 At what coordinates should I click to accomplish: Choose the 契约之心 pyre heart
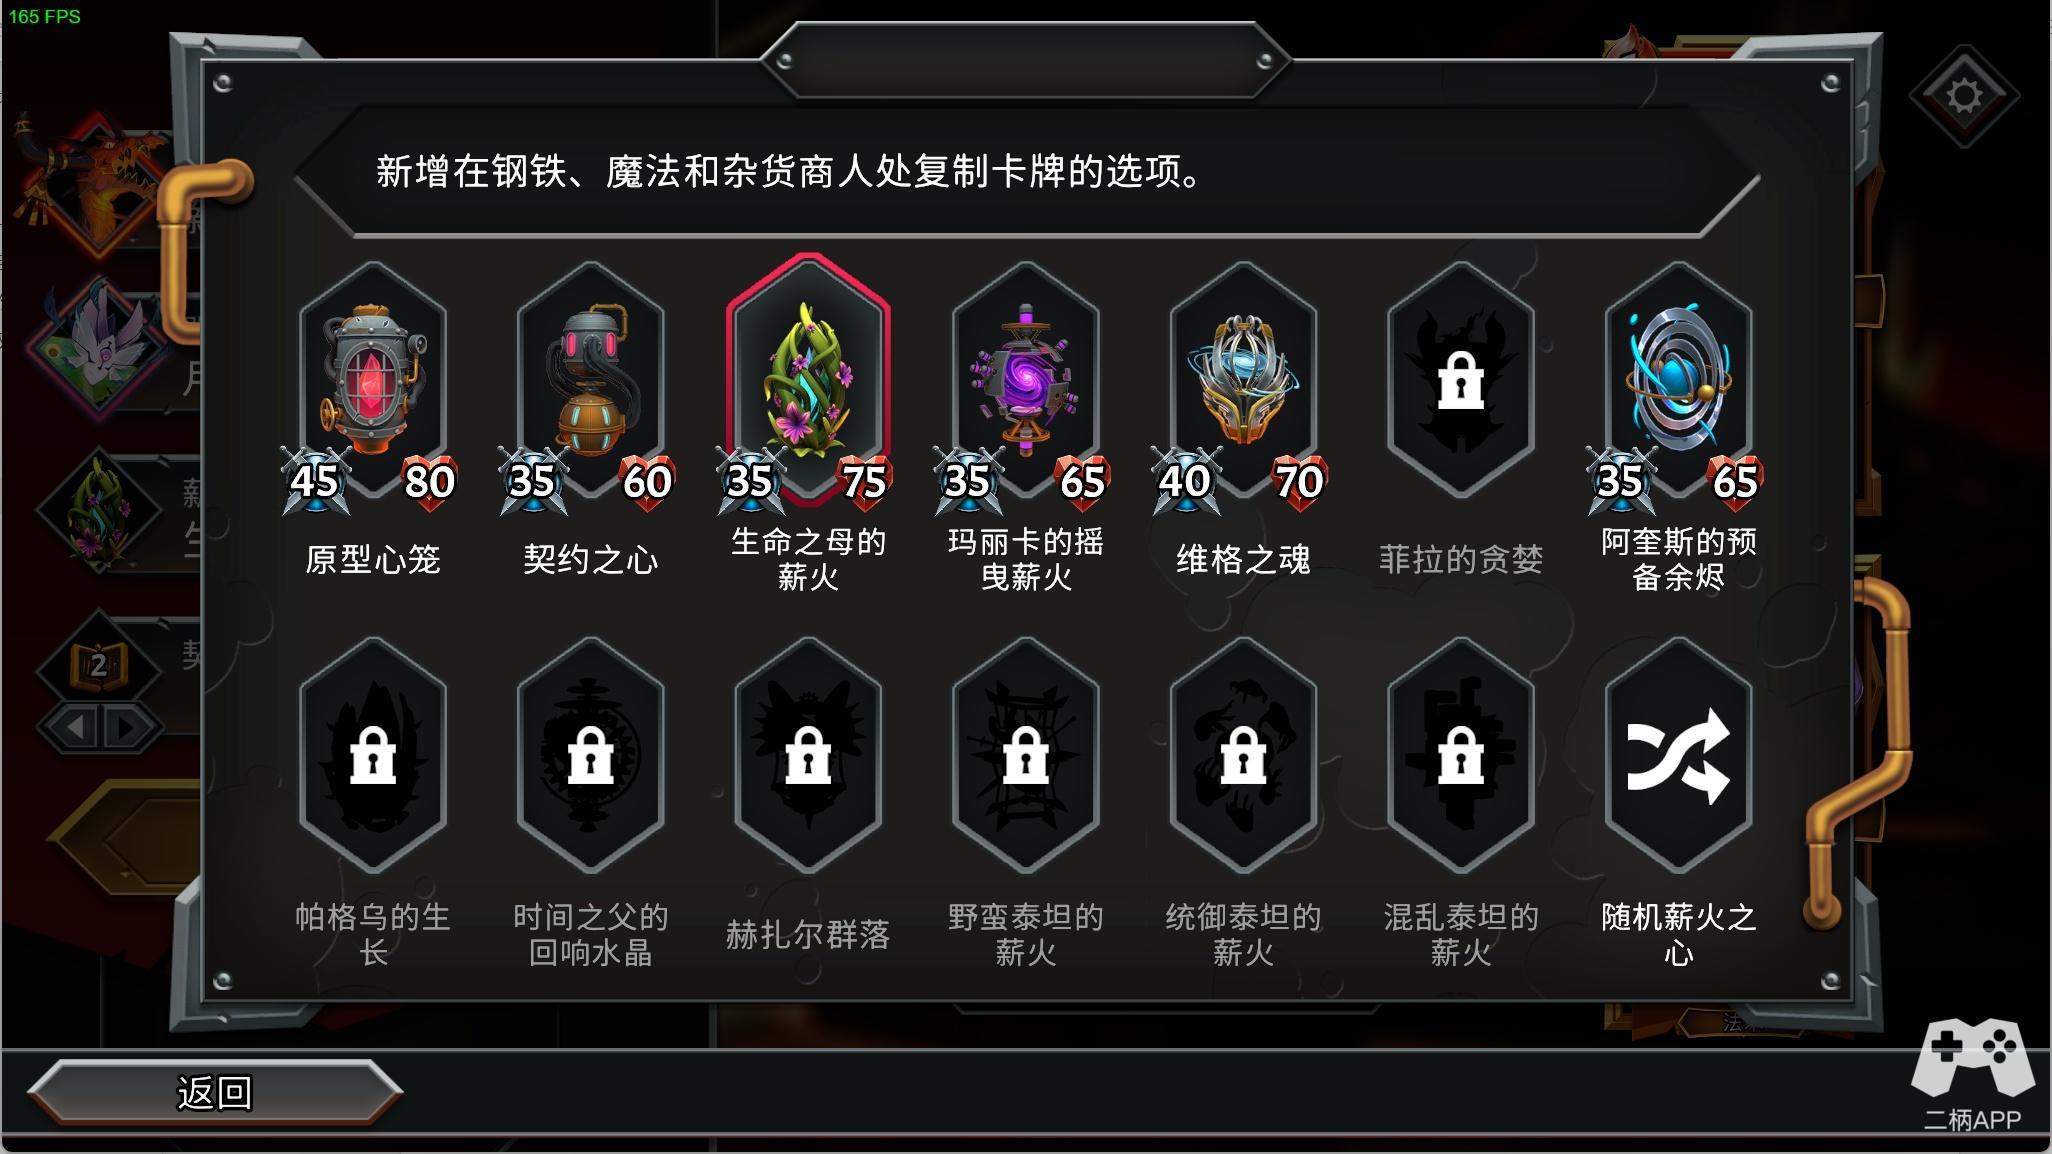(590, 380)
